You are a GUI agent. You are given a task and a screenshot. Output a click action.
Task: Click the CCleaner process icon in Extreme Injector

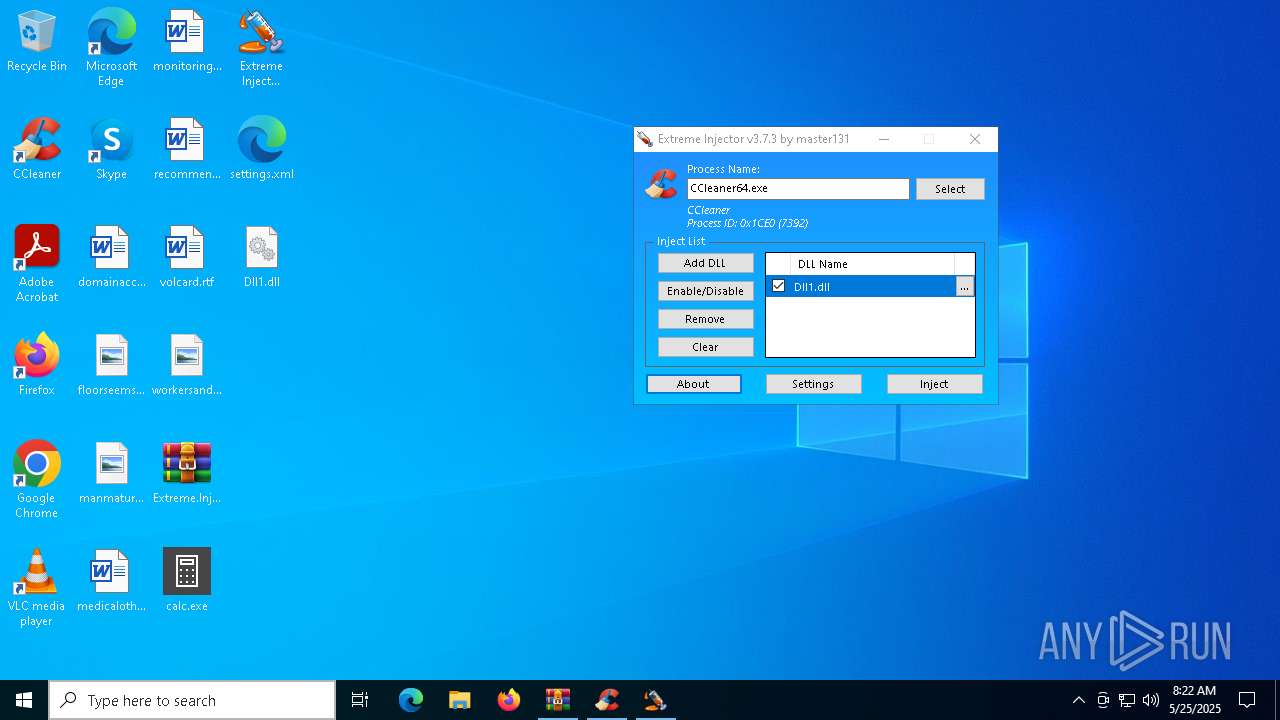coord(661,183)
